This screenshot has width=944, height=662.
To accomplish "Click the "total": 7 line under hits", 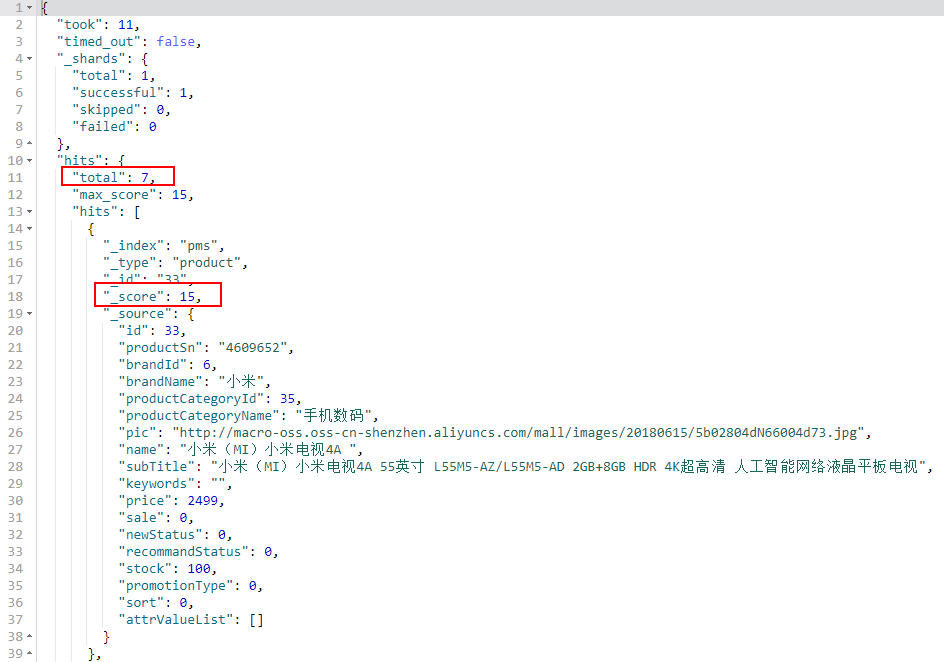I will [x=114, y=178].
